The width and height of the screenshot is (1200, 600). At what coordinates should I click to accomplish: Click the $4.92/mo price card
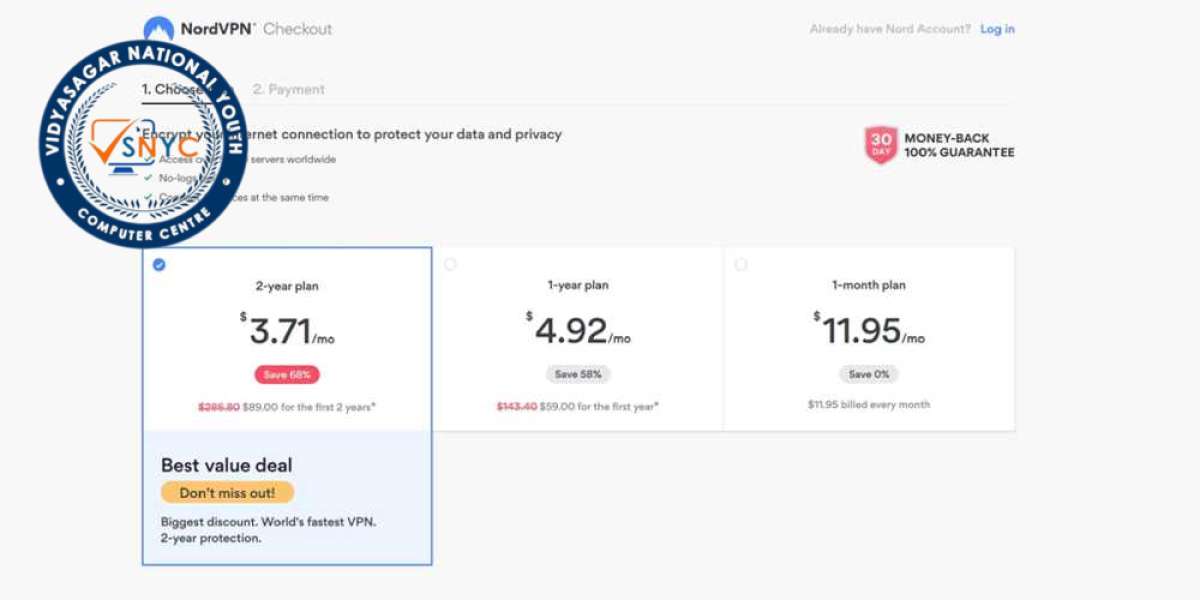(578, 339)
